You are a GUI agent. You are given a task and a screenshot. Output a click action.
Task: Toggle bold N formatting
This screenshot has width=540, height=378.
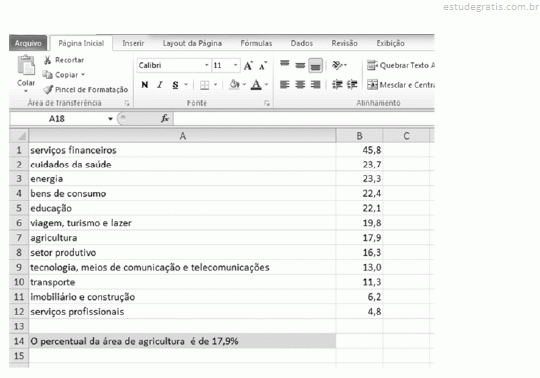tap(145, 85)
